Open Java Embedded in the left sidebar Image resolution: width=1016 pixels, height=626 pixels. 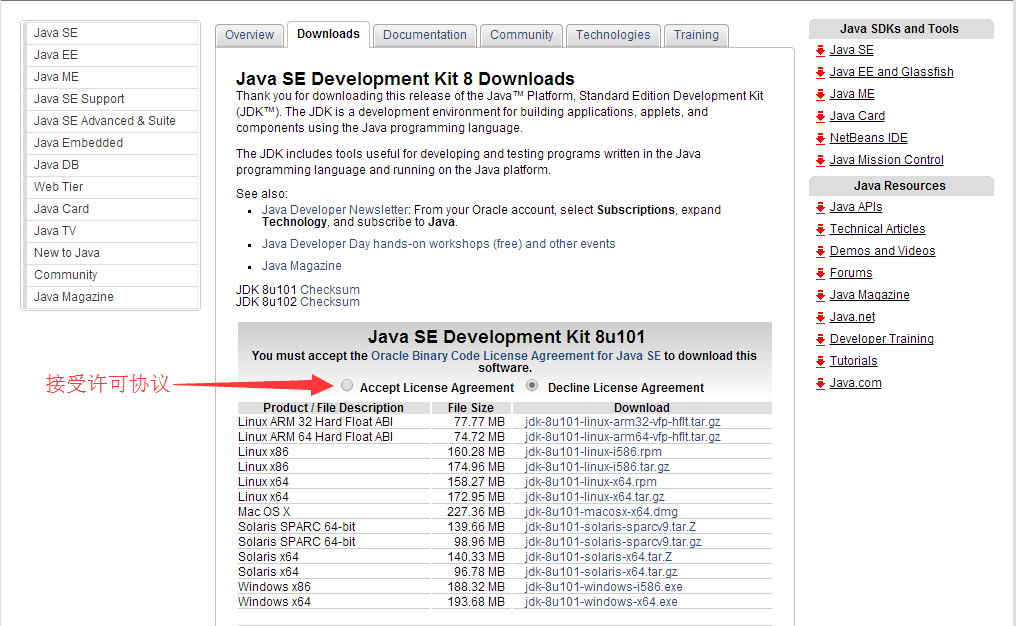point(78,143)
